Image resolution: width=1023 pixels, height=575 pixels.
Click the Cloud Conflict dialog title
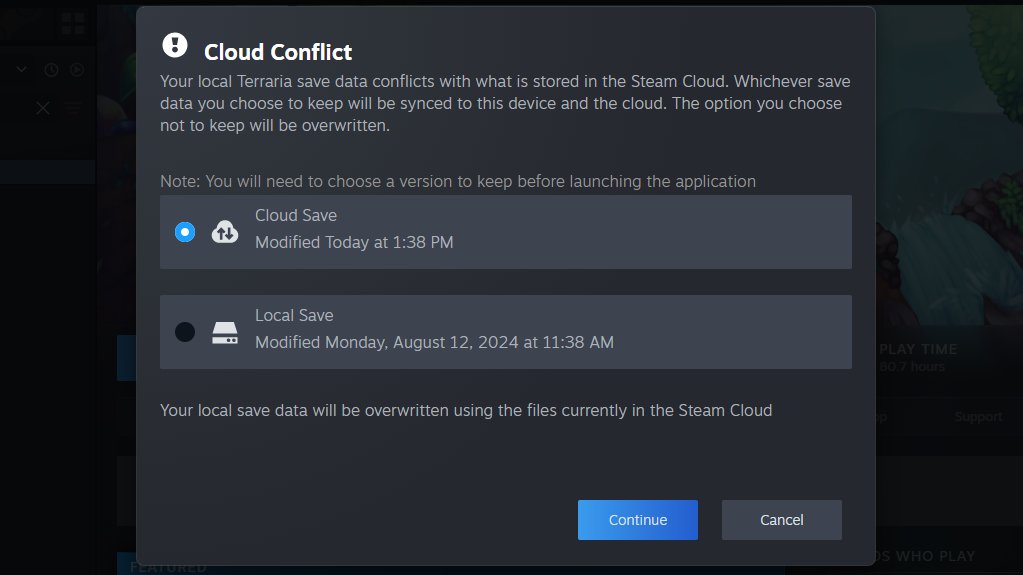278,52
